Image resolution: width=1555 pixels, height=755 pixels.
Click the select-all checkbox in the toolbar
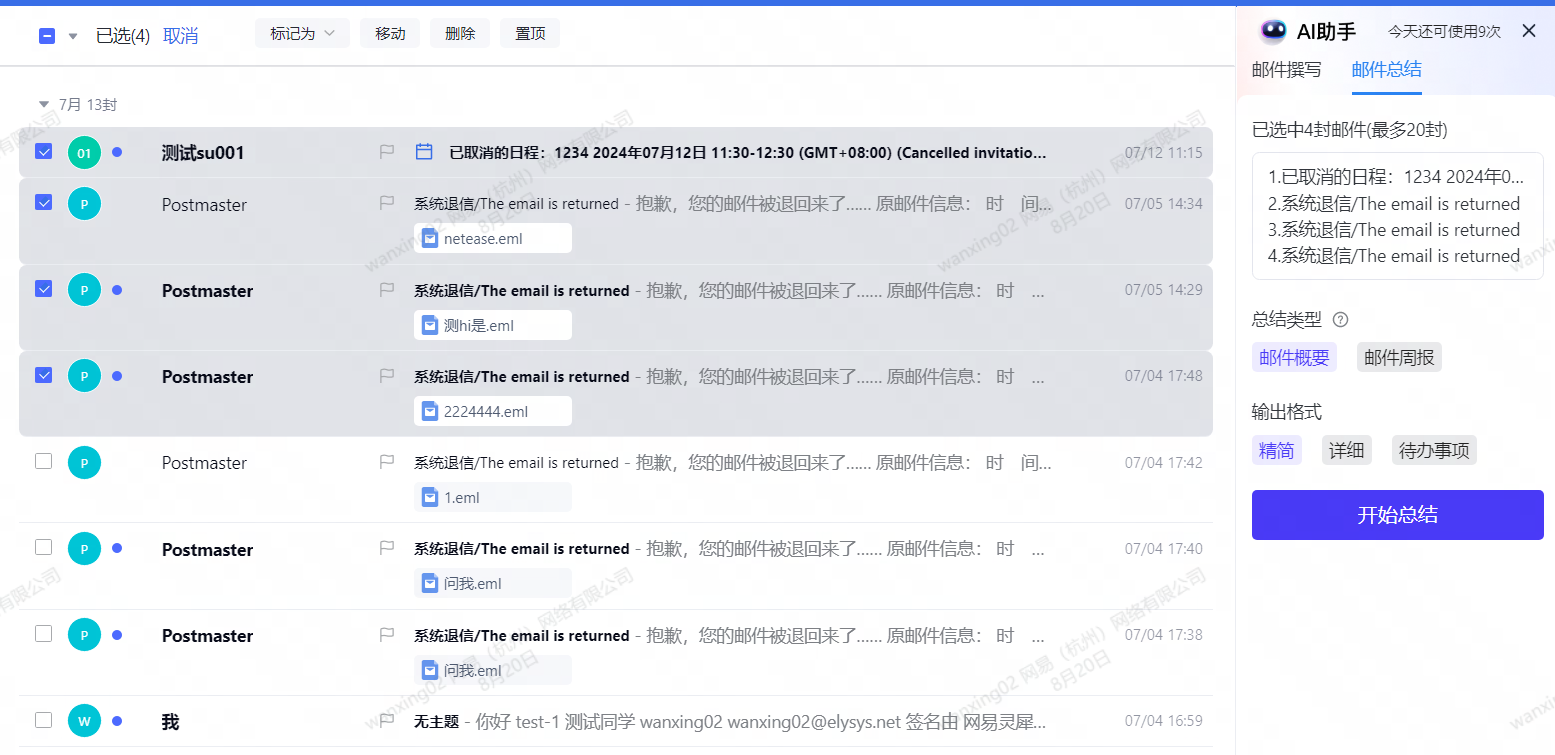tap(46, 36)
